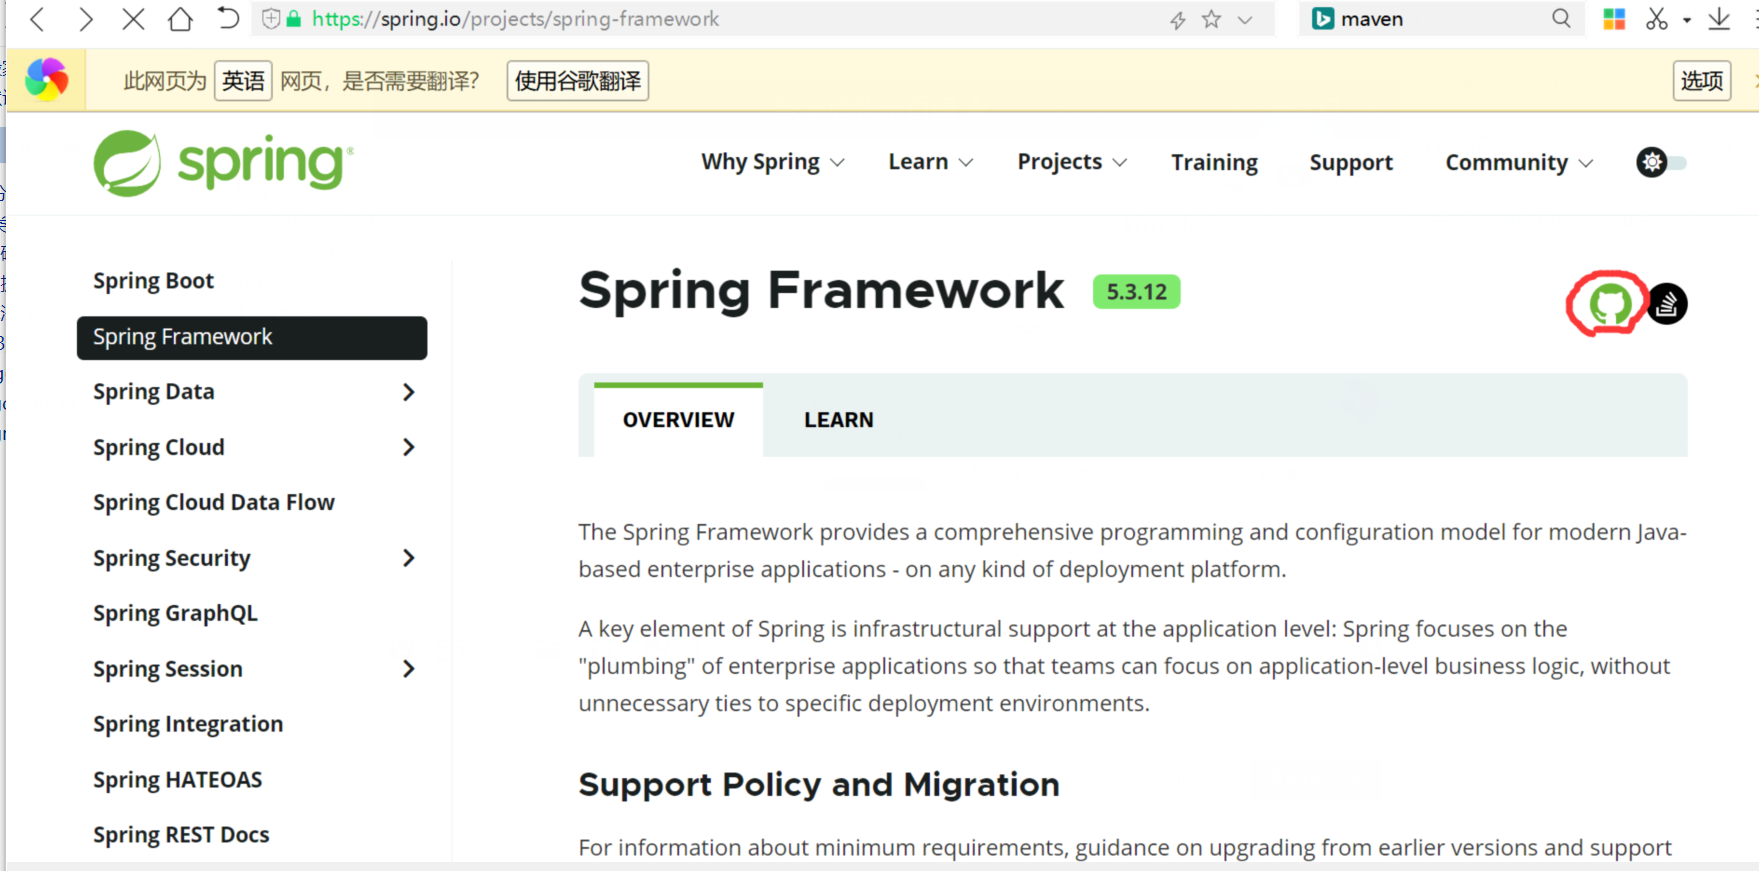
Task: Bookmark page with star icon
Action: click(1211, 19)
